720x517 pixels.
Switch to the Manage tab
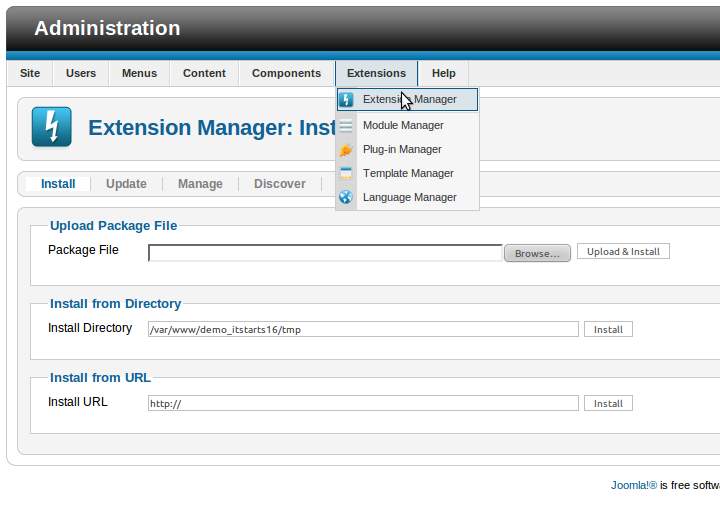tap(200, 184)
